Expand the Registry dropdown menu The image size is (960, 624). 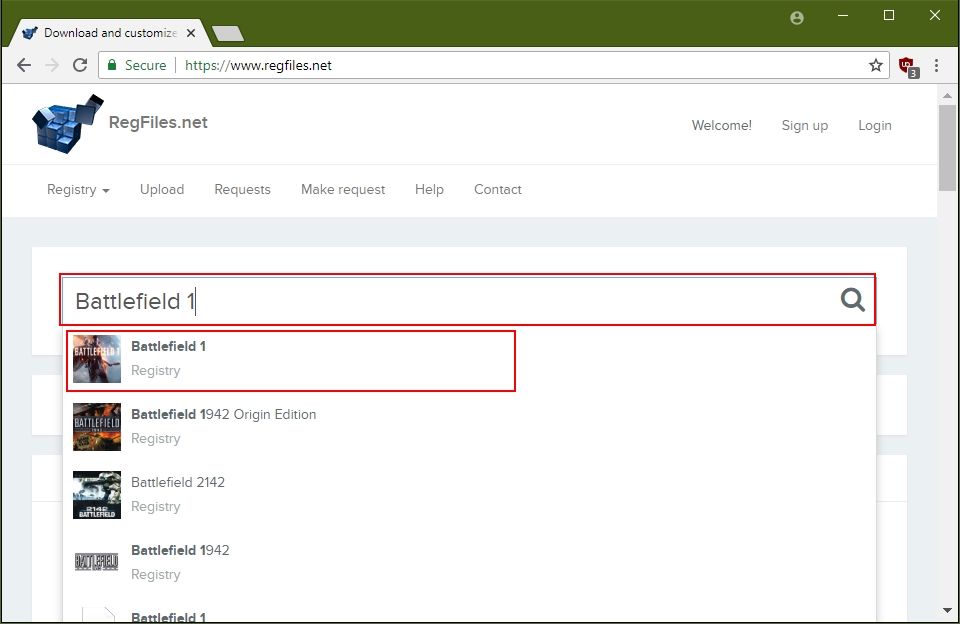78,189
